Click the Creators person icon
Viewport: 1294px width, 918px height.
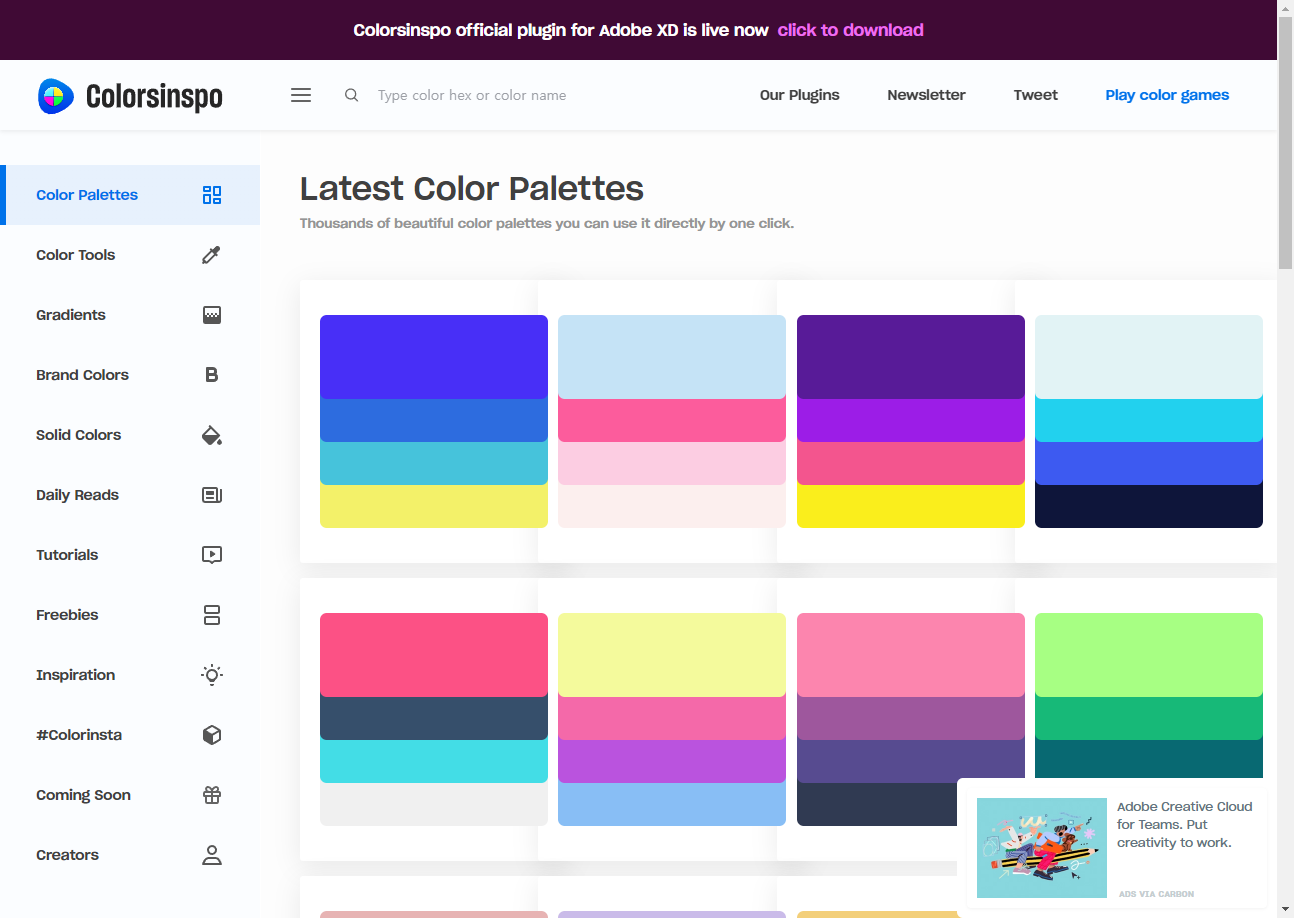211,855
